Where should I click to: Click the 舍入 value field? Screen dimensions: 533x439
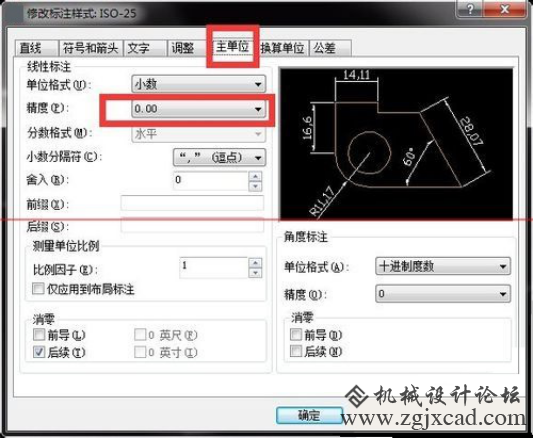[x=211, y=181]
